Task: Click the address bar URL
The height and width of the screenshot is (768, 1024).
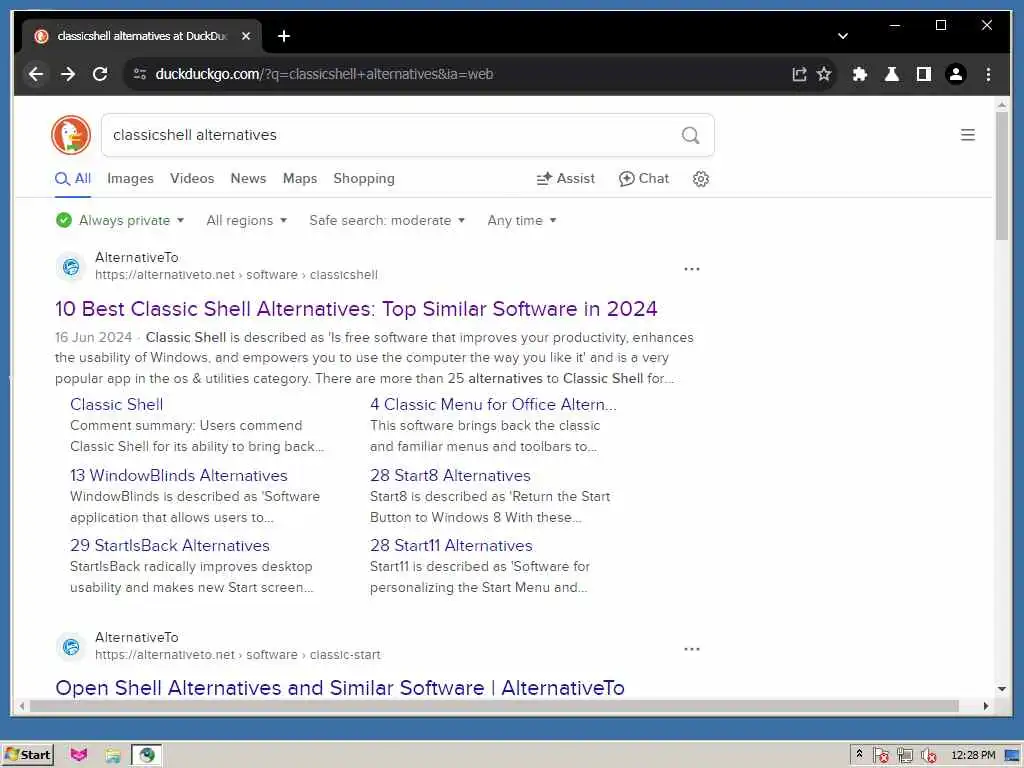Action: point(324,74)
